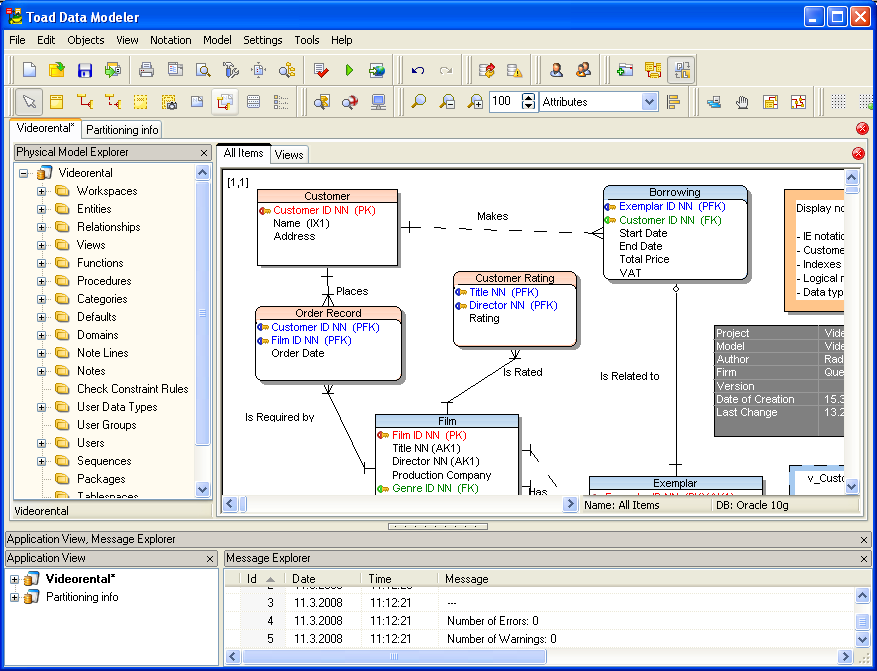This screenshot has width=877, height=671.
Task: Click the magnifier with plus zoom icon
Action: pos(475,102)
